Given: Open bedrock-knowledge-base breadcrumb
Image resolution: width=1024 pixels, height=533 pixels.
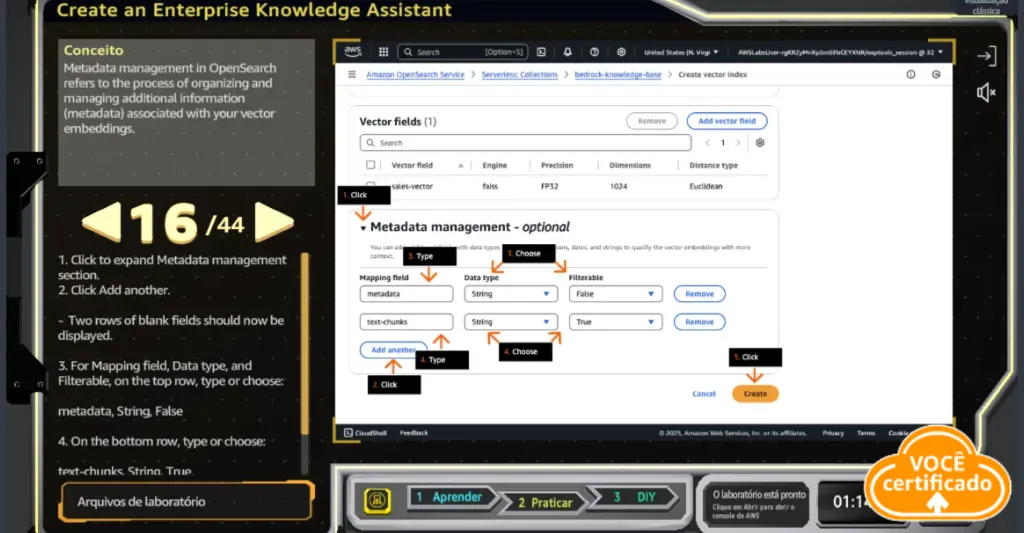Looking at the screenshot, I should pyautogui.click(x=618, y=74).
